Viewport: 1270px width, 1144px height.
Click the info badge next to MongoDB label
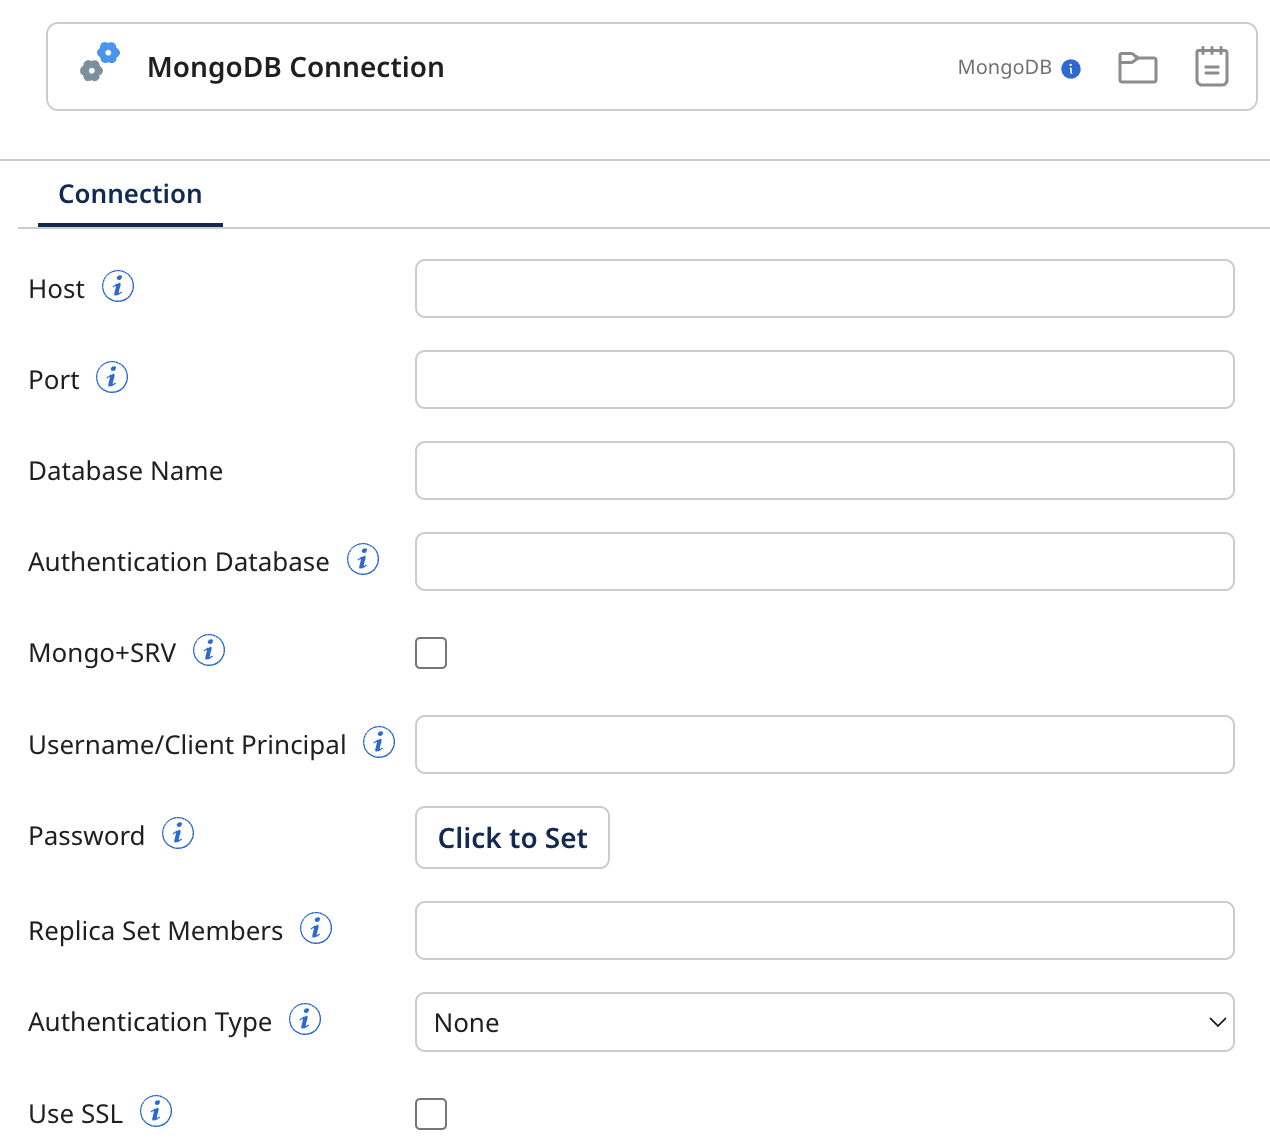pyautogui.click(x=1073, y=68)
